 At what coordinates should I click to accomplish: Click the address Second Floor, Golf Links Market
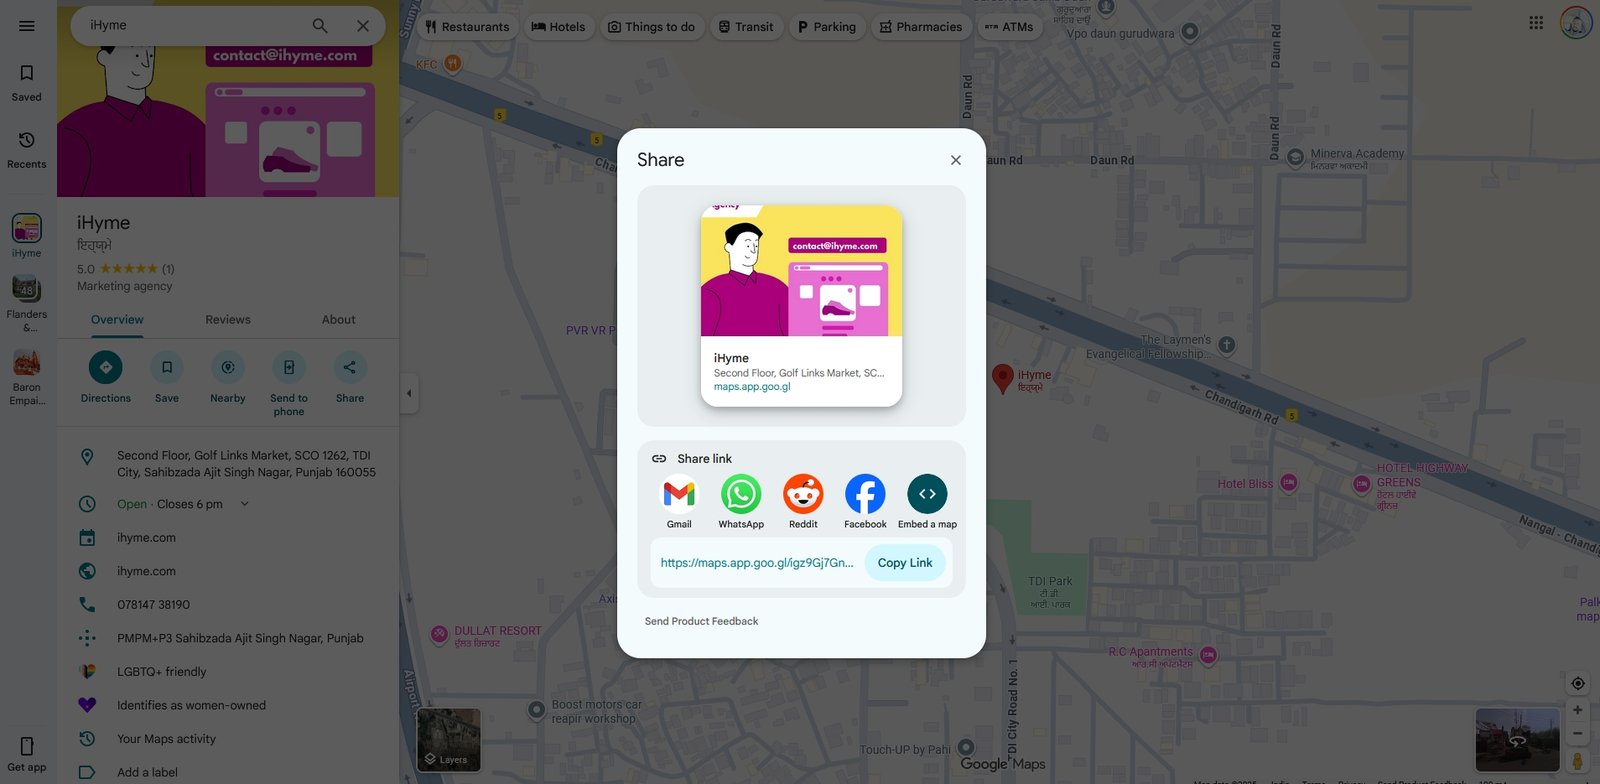pos(246,463)
